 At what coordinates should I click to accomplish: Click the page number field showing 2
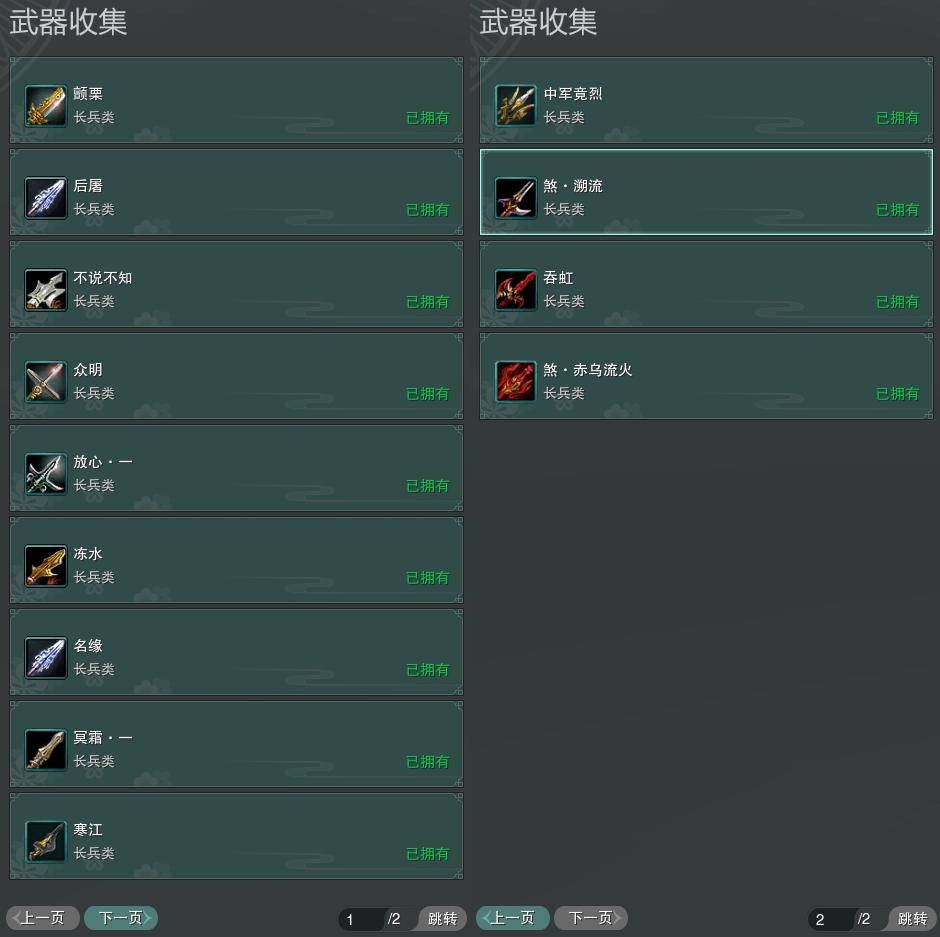(x=831, y=919)
